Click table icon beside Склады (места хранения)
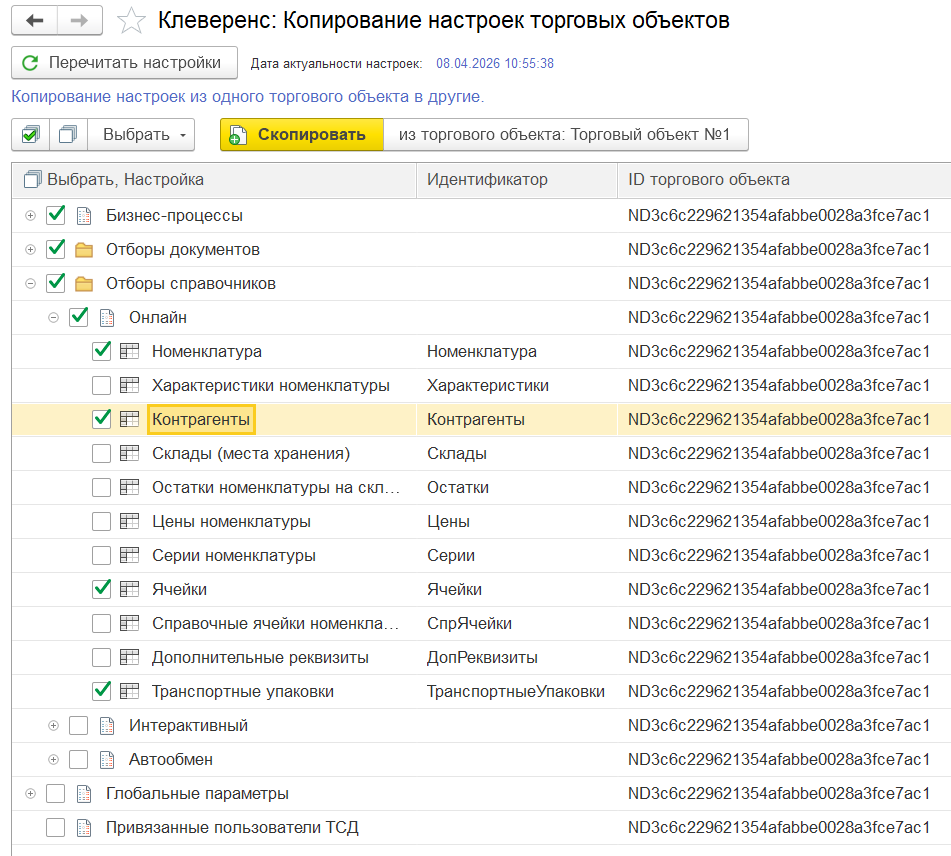This screenshot has height=856, width=951. click(129, 453)
